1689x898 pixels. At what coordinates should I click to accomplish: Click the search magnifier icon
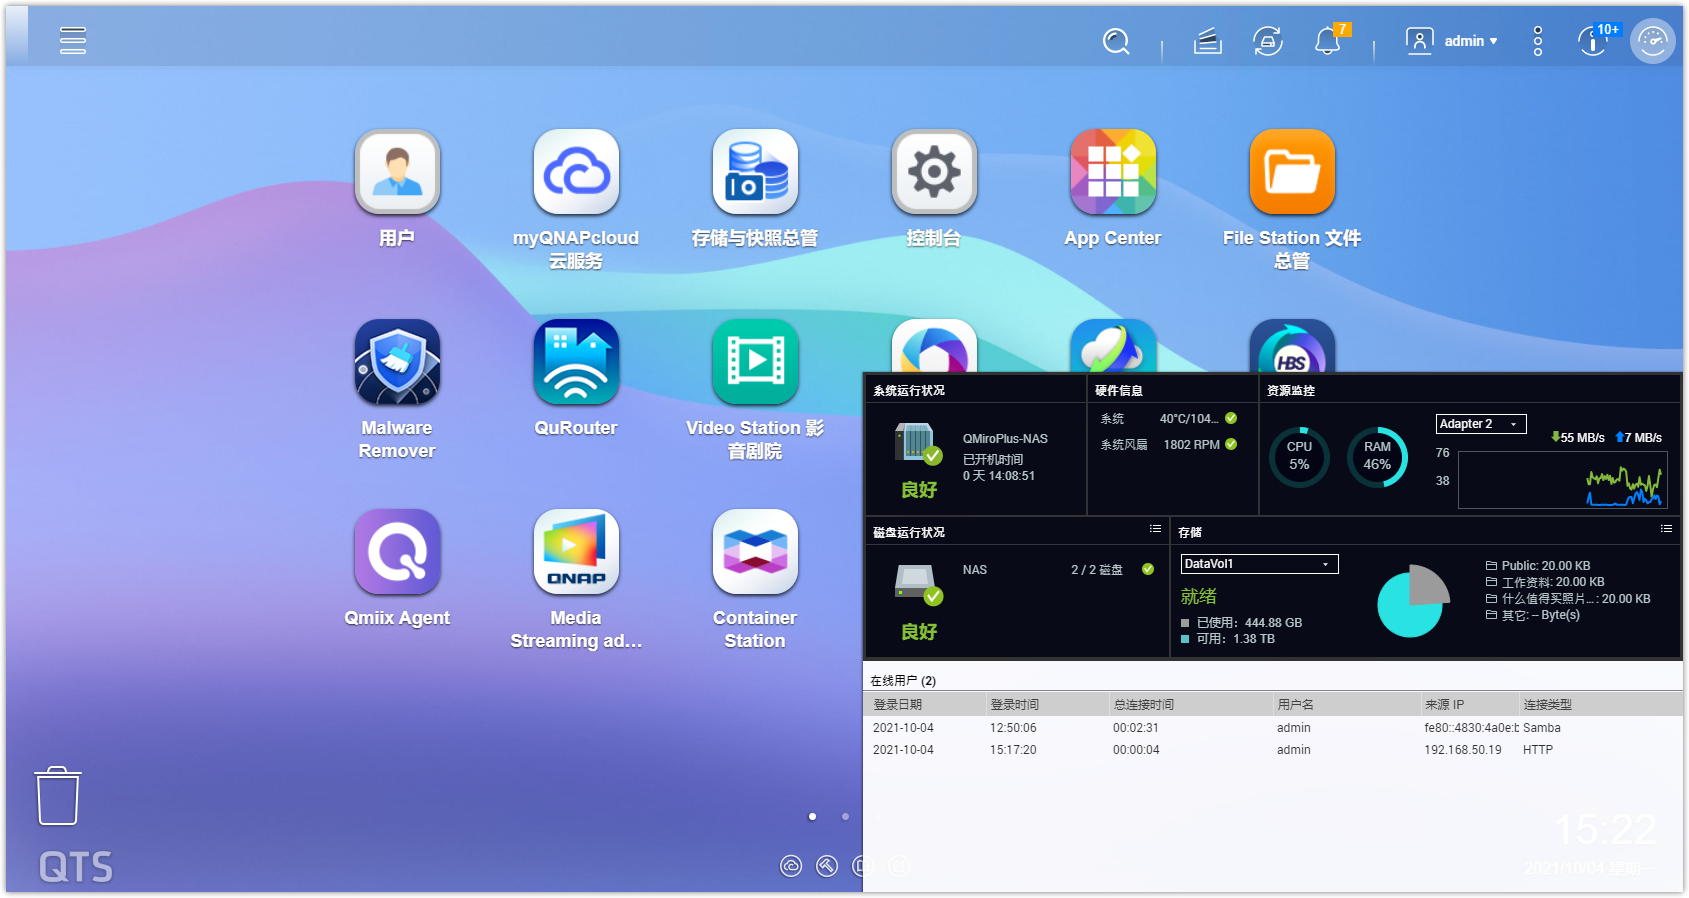coord(1116,41)
